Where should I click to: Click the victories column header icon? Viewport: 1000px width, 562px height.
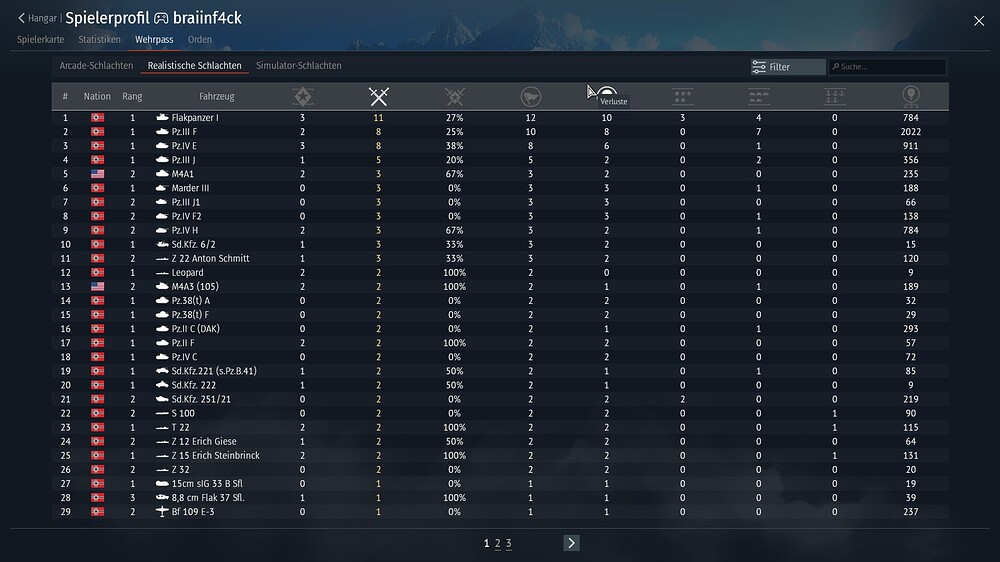303,97
